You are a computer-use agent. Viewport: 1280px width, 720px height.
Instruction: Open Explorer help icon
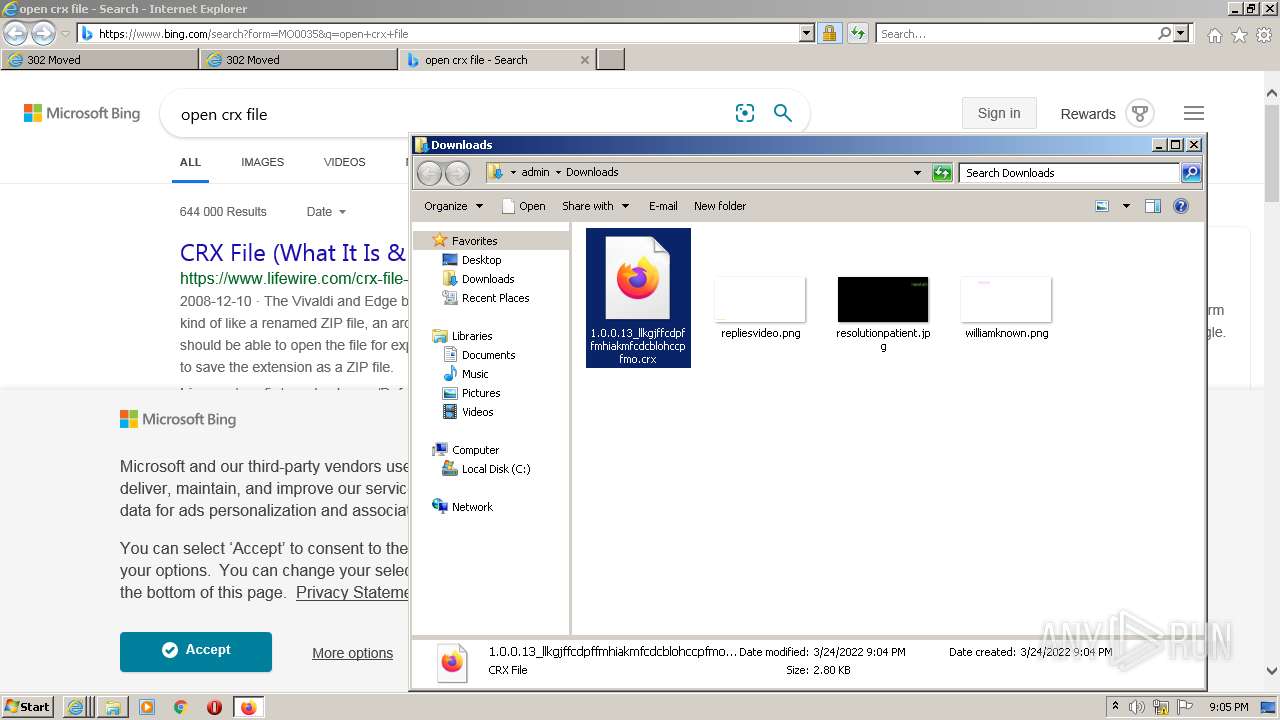(x=1181, y=206)
